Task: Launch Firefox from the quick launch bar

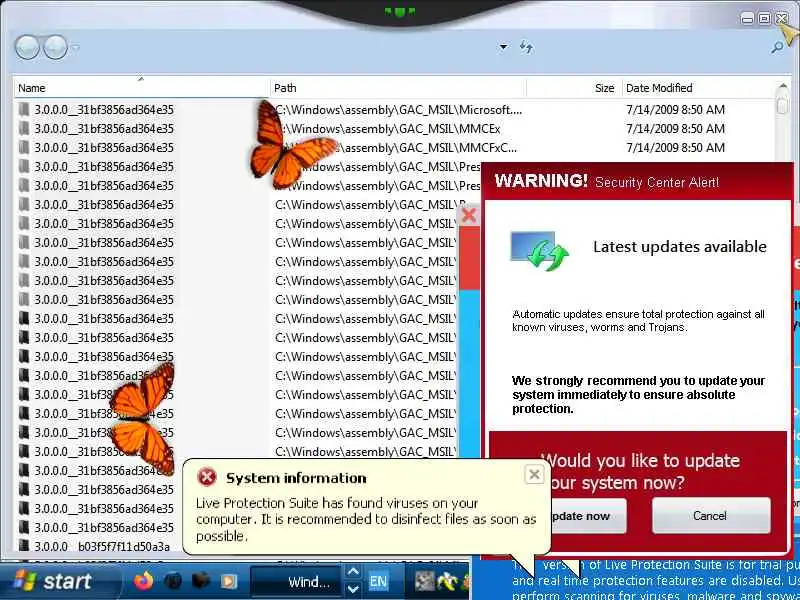Action: click(x=143, y=581)
